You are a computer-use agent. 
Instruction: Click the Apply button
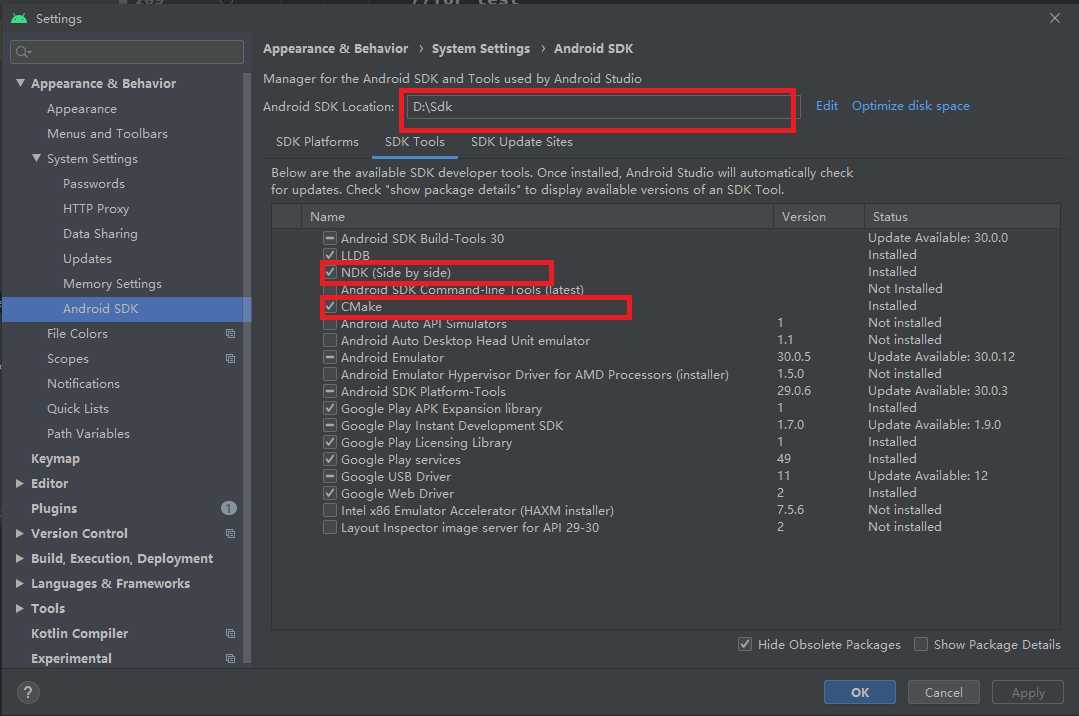(1027, 692)
